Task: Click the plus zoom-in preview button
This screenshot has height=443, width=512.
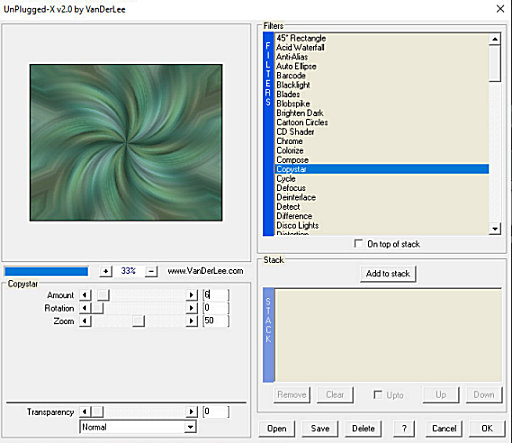Action: [106, 271]
